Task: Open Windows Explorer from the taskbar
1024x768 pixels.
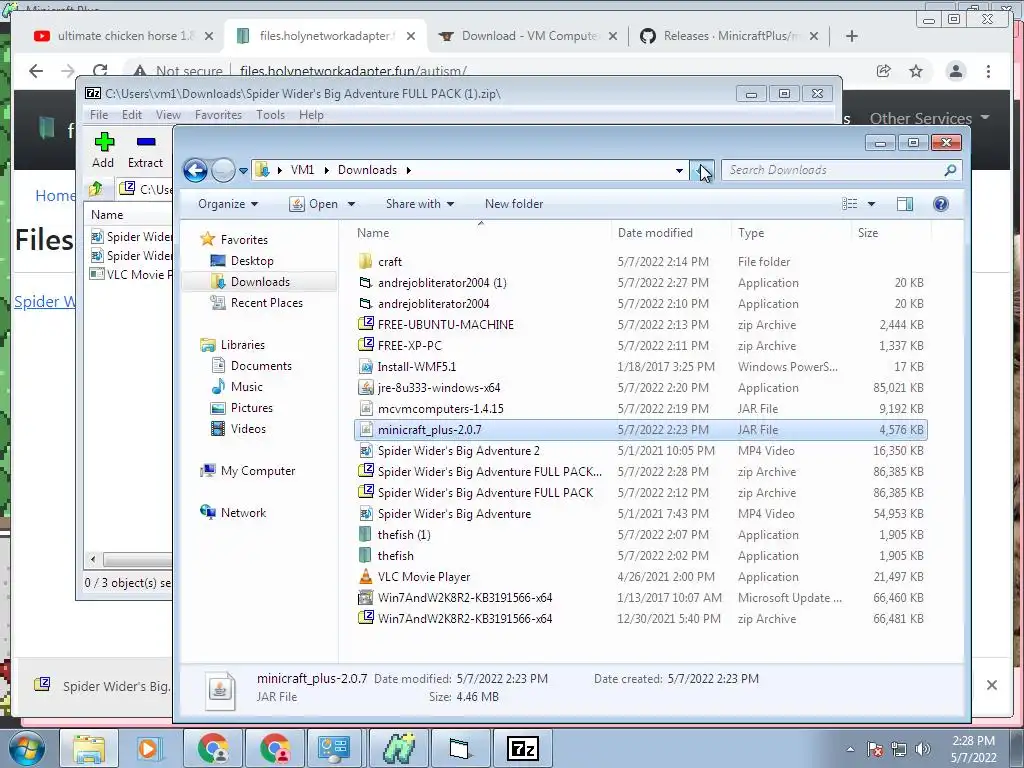Action: point(89,748)
